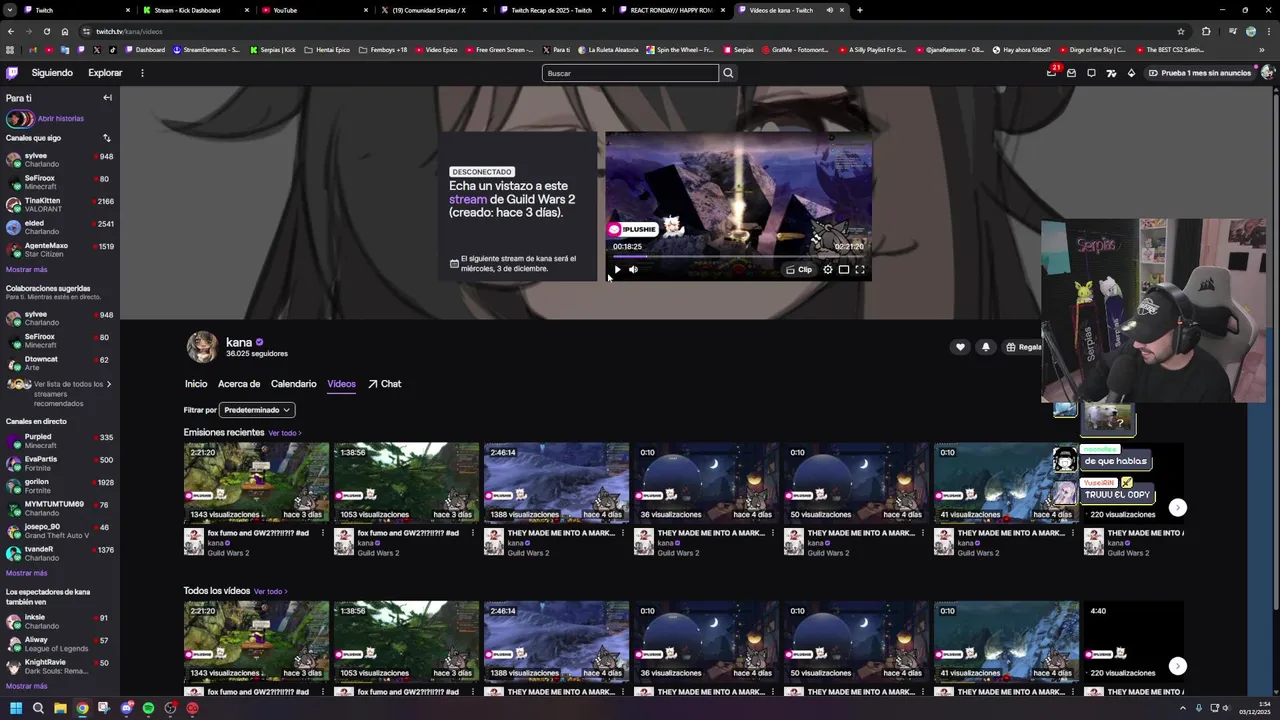This screenshot has width=1280, height=720.
Task: Open File Explorer from the taskbar
Action: pos(60,708)
